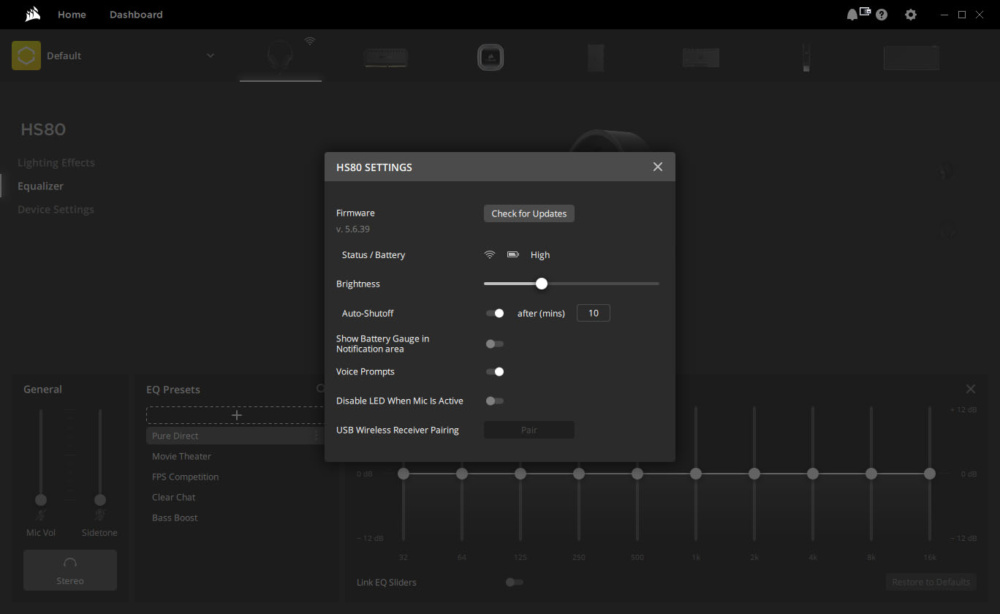Click the Corsair sails logo
Screen dimensions: 1000x614
[33, 14]
